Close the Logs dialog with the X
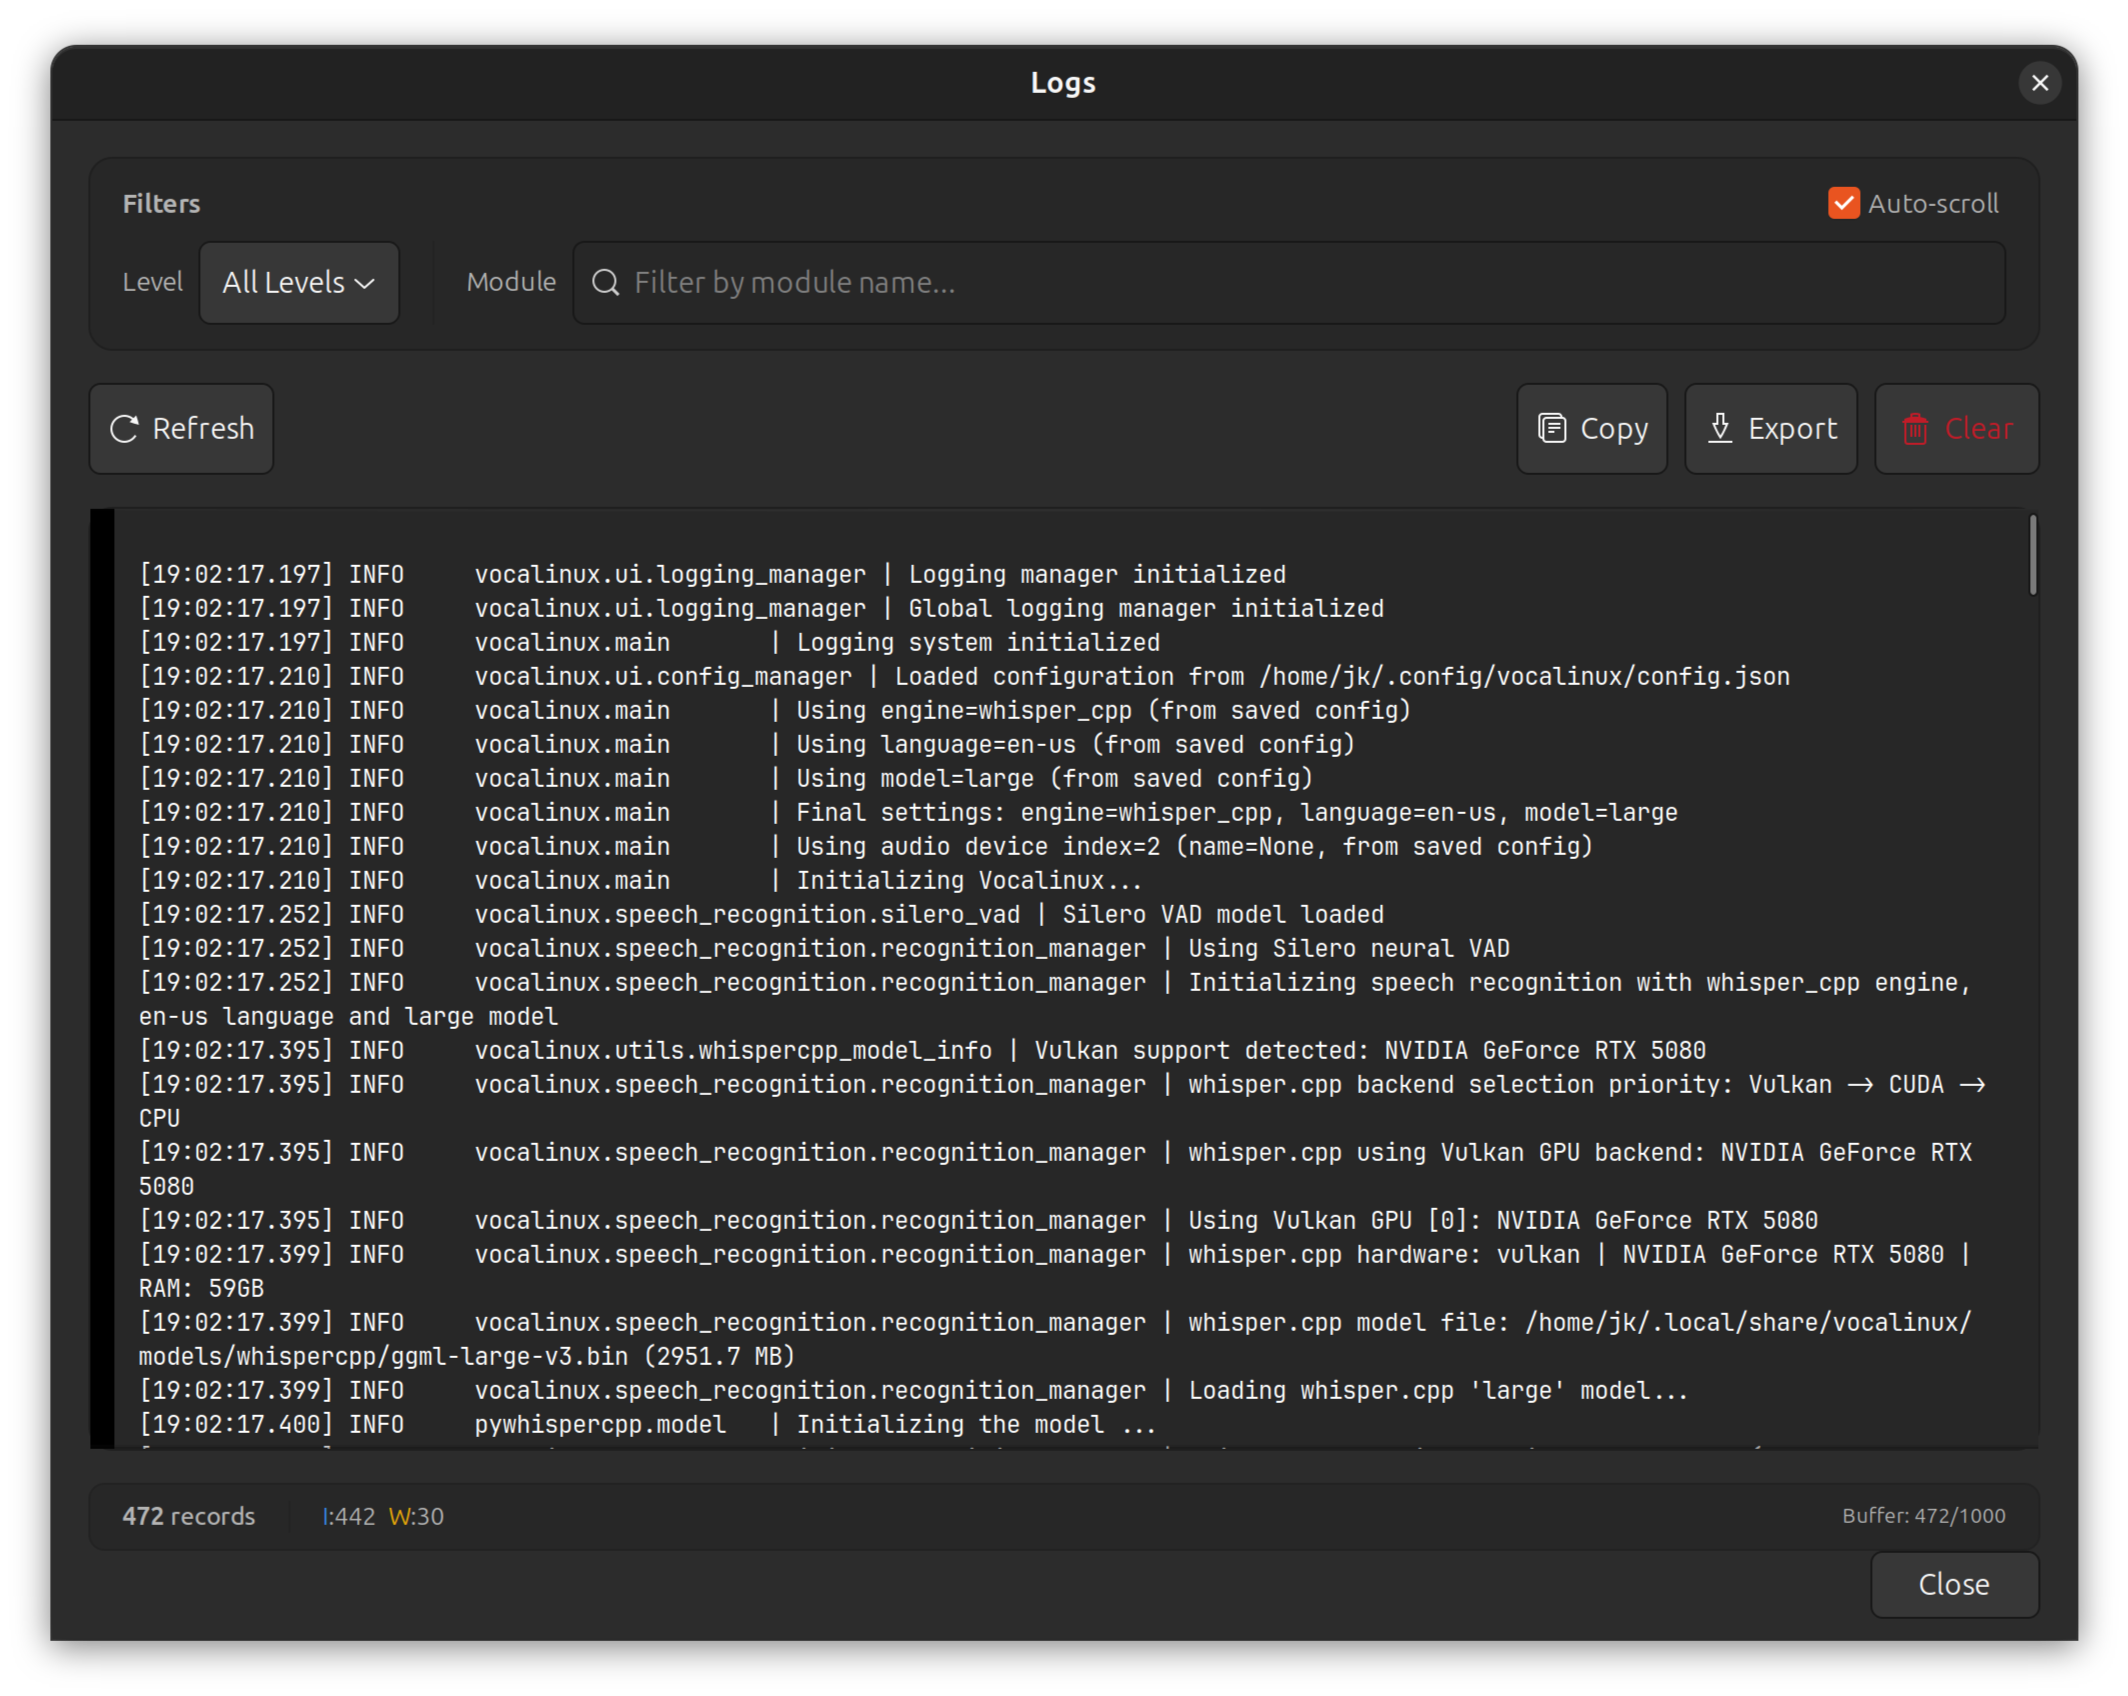2128x1696 pixels. point(2040,83)
